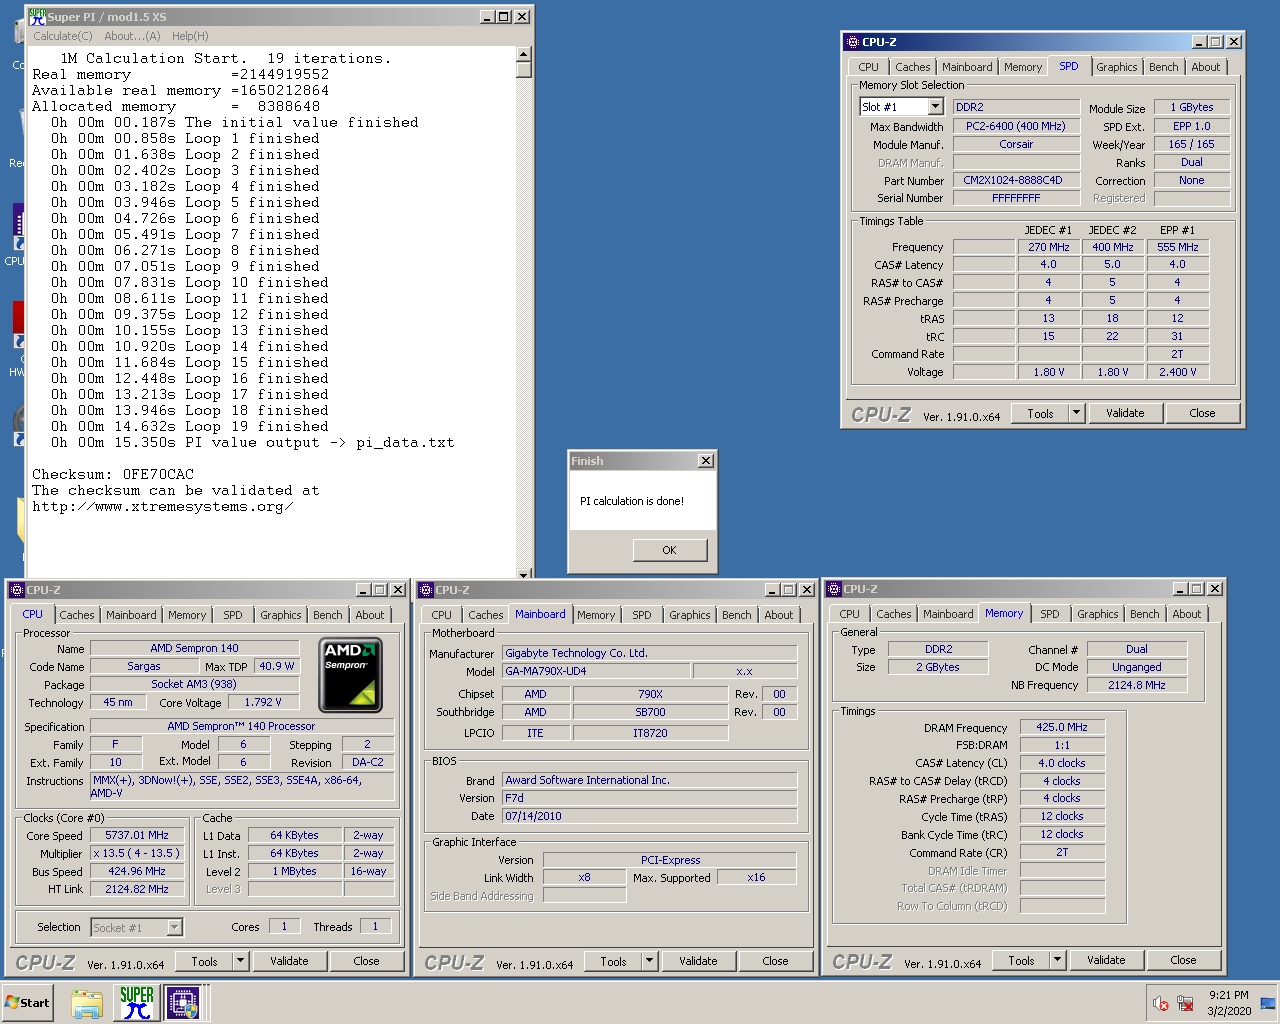1280x1024 pixels.
Task: Click the Module Manuf. value Corsair
Action: [x=1016, y=144]
